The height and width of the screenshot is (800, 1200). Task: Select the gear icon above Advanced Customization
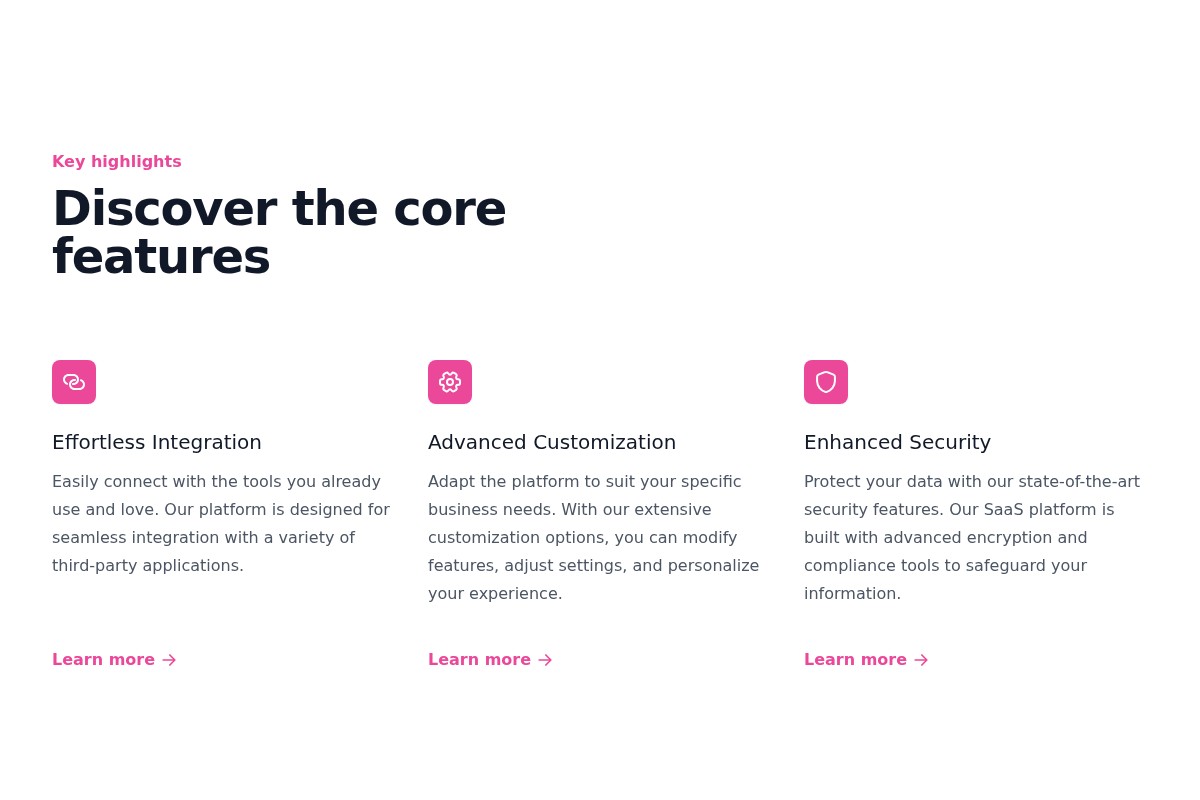(450, 382)
